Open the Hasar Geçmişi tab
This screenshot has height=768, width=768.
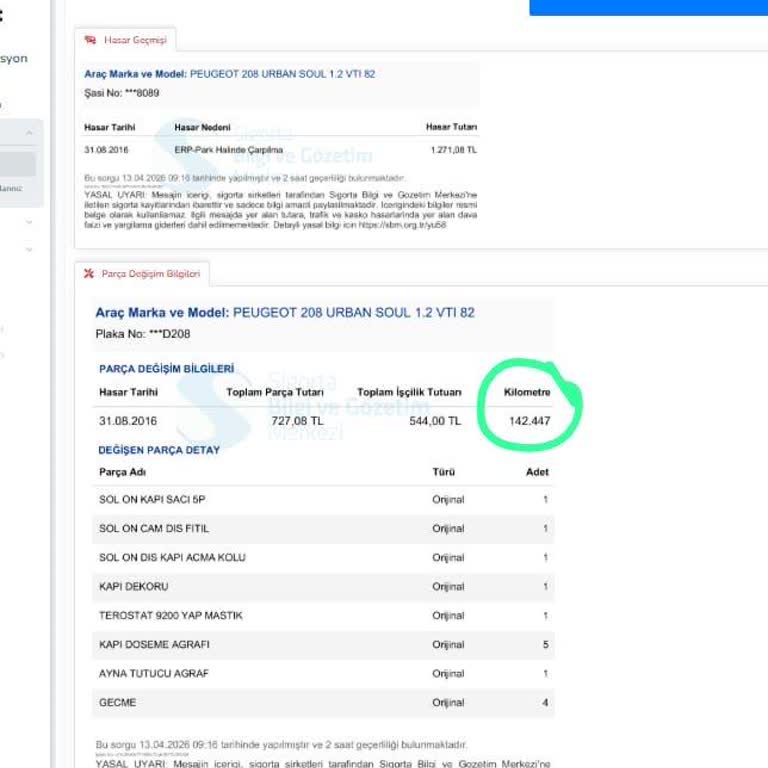tap(126, 40)
